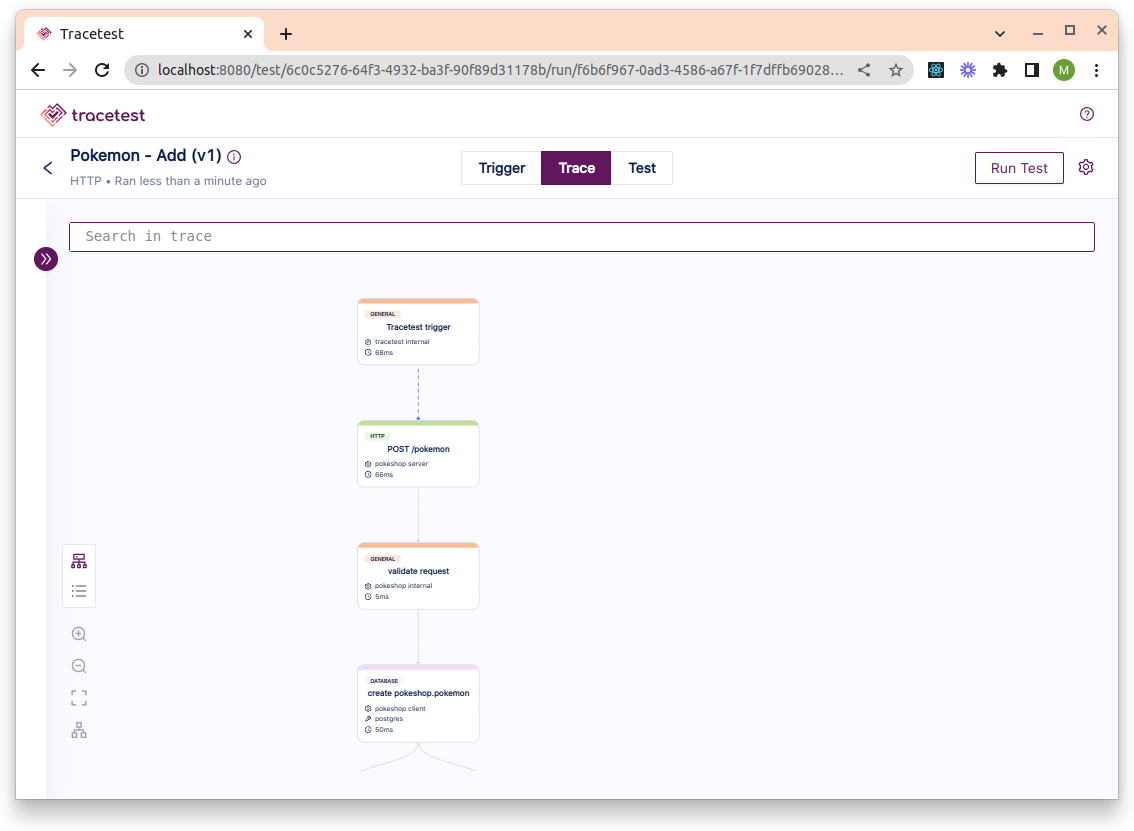Toggle the browser side panel icon
The height and width of the screenshot is (831, 1134).
click(x=1031, y=70)
